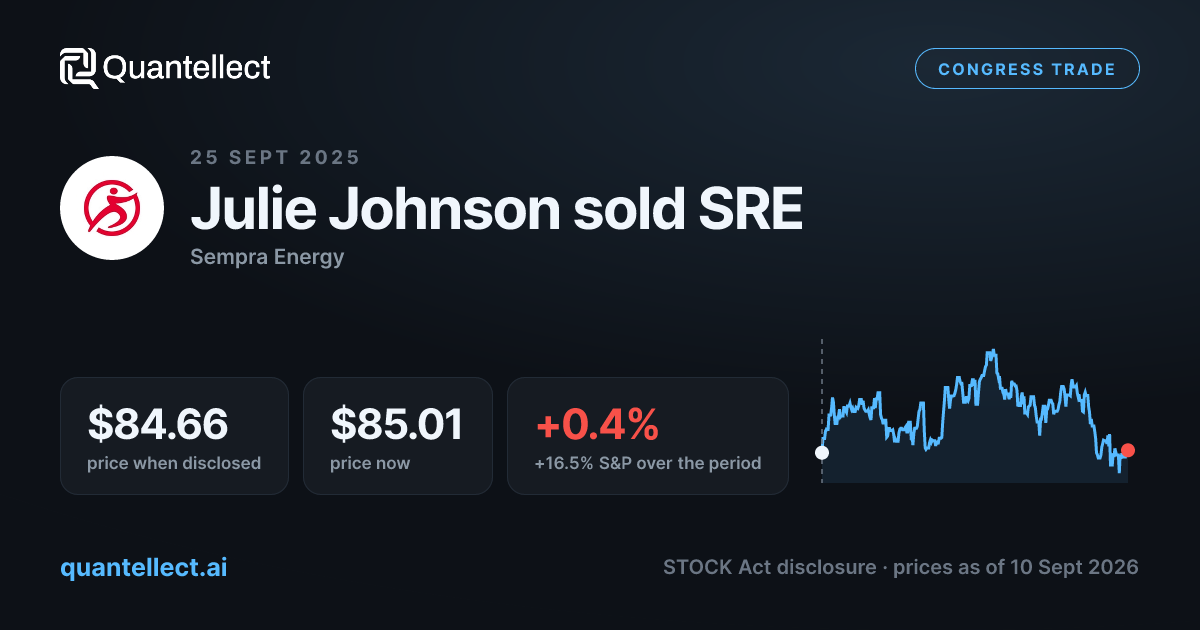Click the Quantellect logo icon

coord(79,68)
